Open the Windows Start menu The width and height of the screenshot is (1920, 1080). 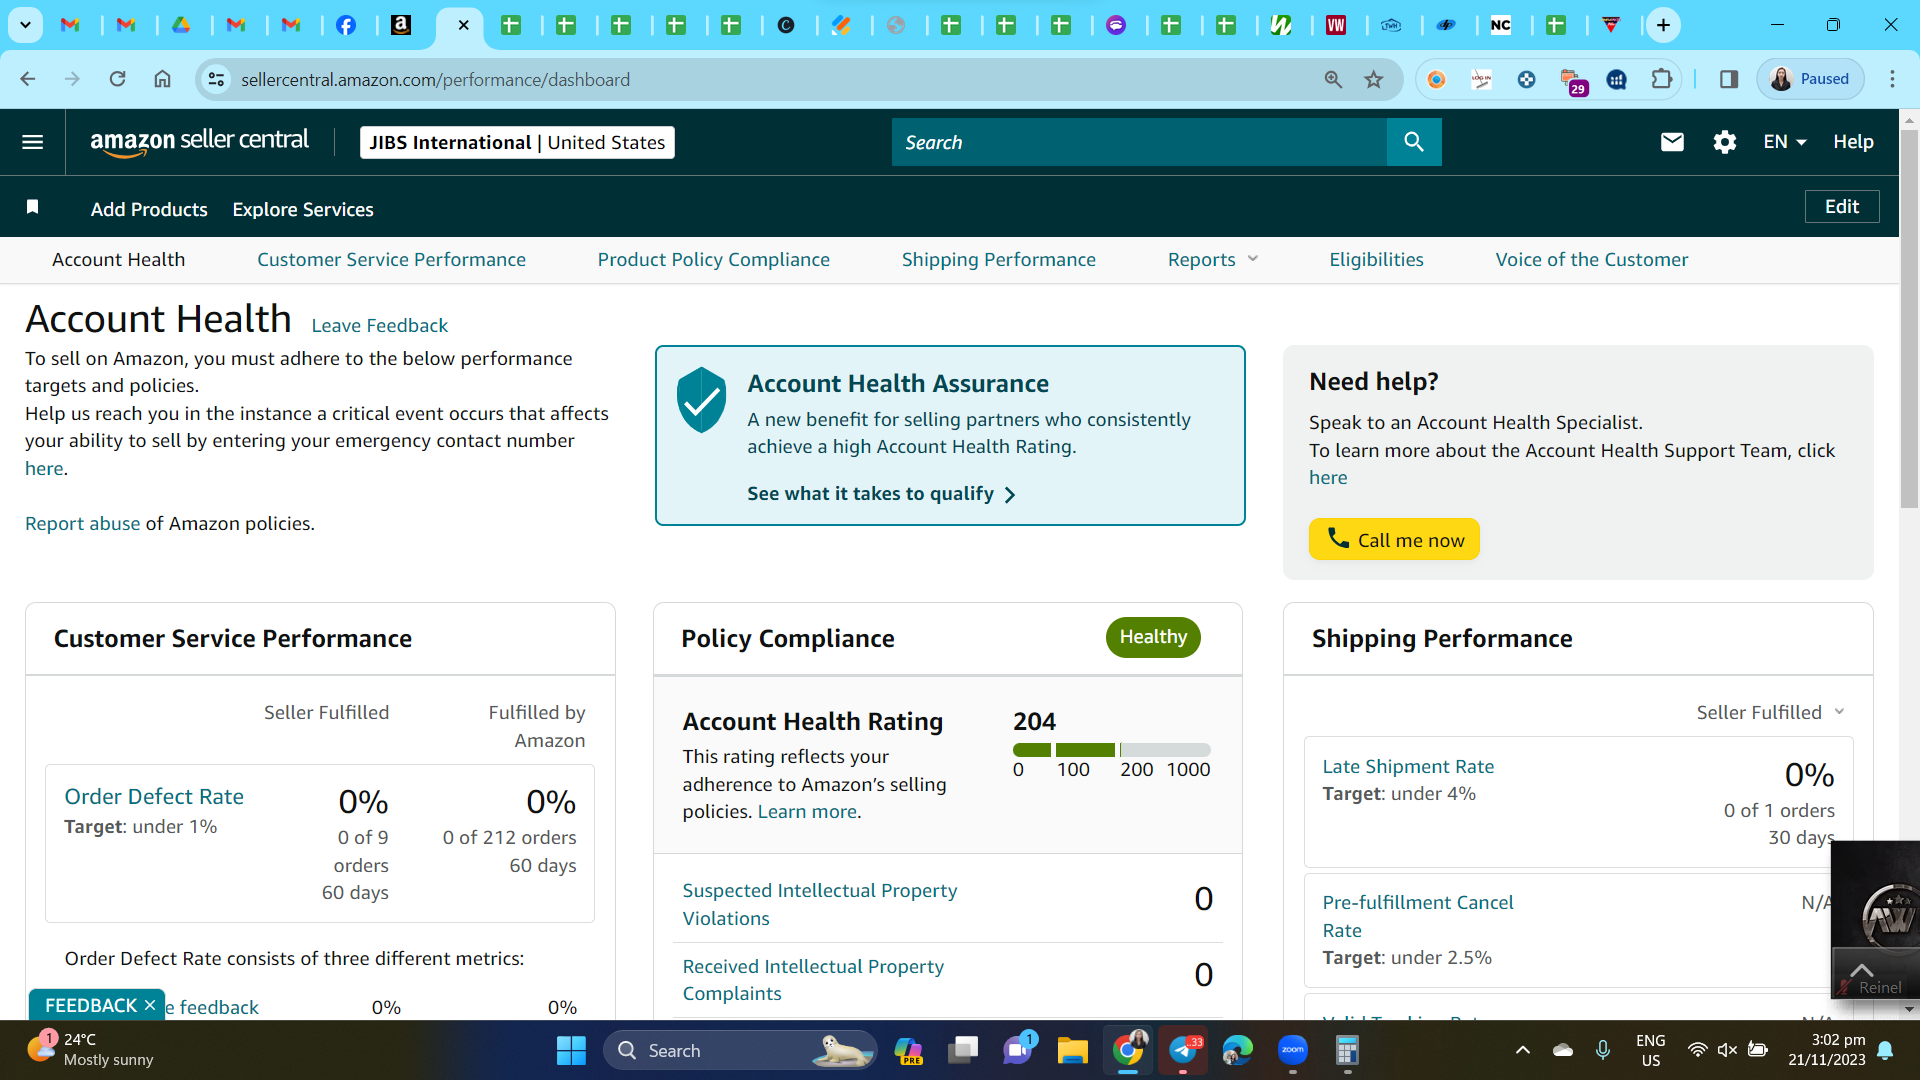coord(571,1050)
